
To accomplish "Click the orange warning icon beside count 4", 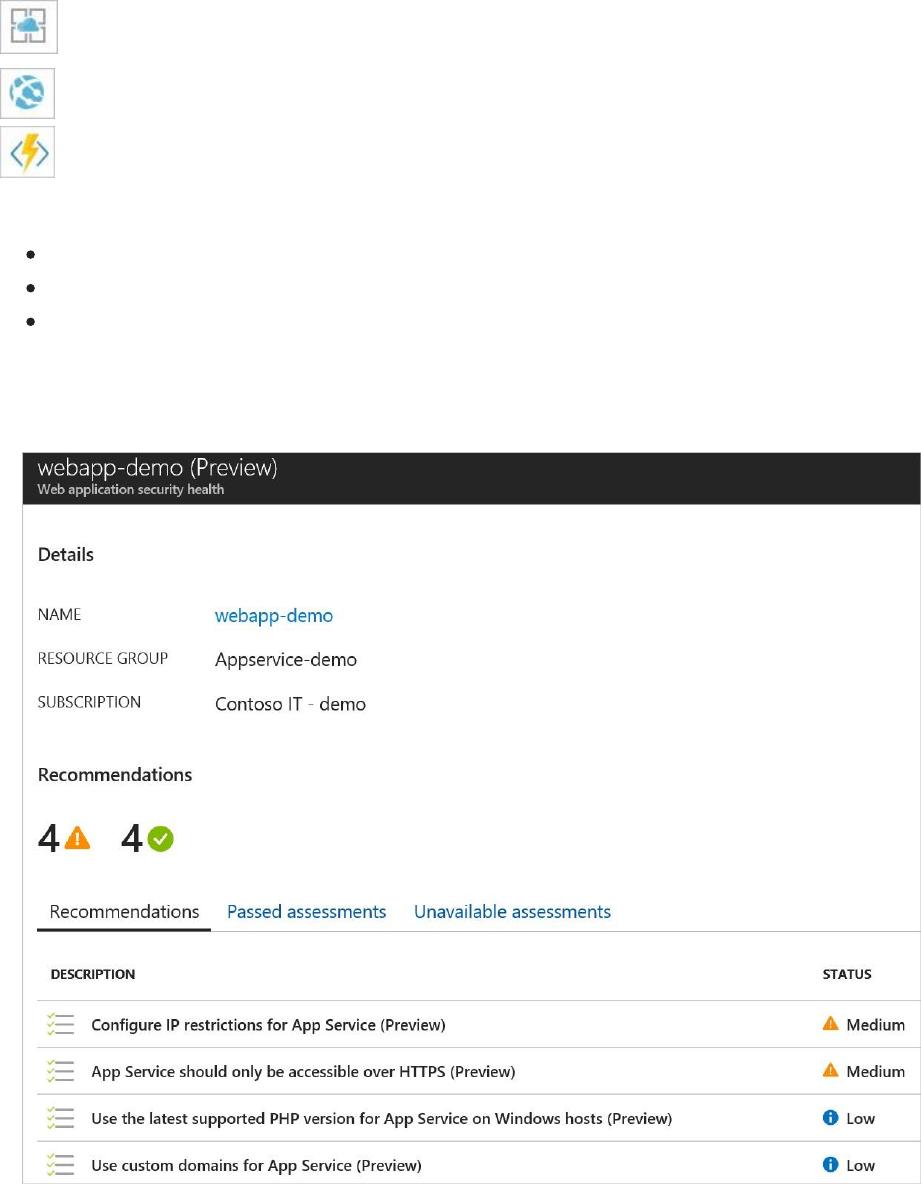I will point(77,838).
